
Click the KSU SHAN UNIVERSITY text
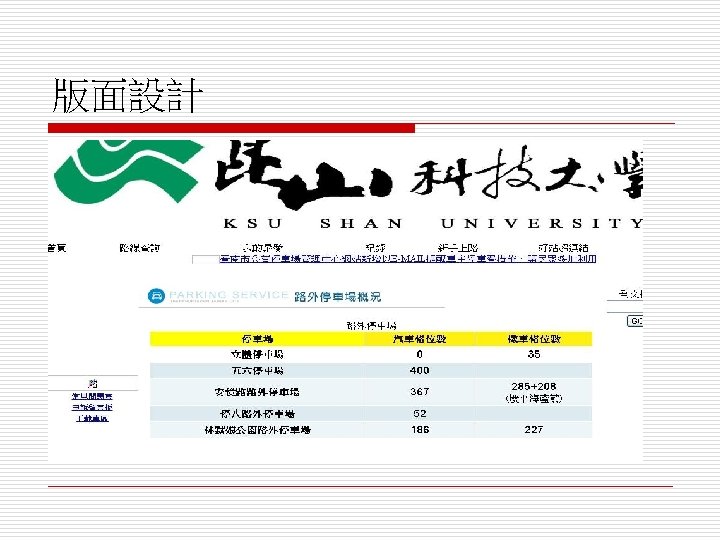(x=433, y=224)
